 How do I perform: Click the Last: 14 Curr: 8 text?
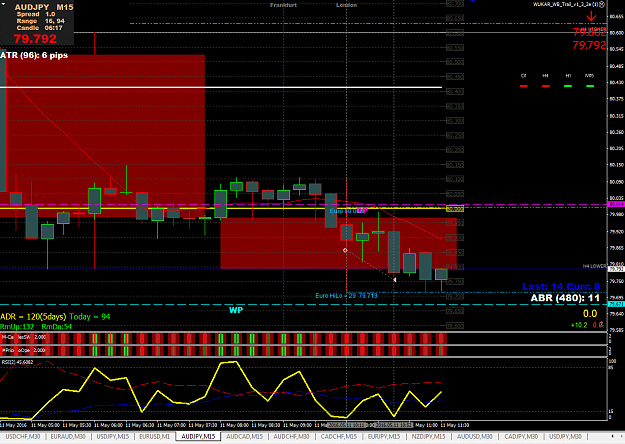(561, 287)
